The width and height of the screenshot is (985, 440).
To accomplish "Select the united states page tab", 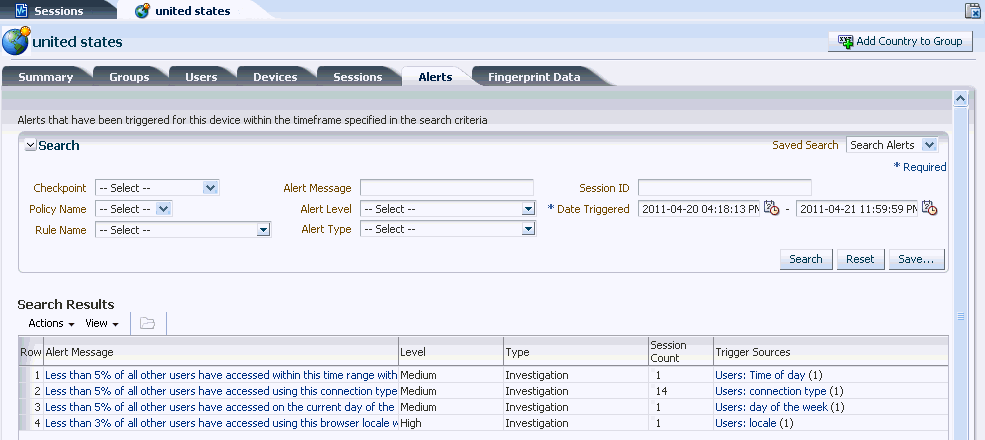I will click(193, 11).
